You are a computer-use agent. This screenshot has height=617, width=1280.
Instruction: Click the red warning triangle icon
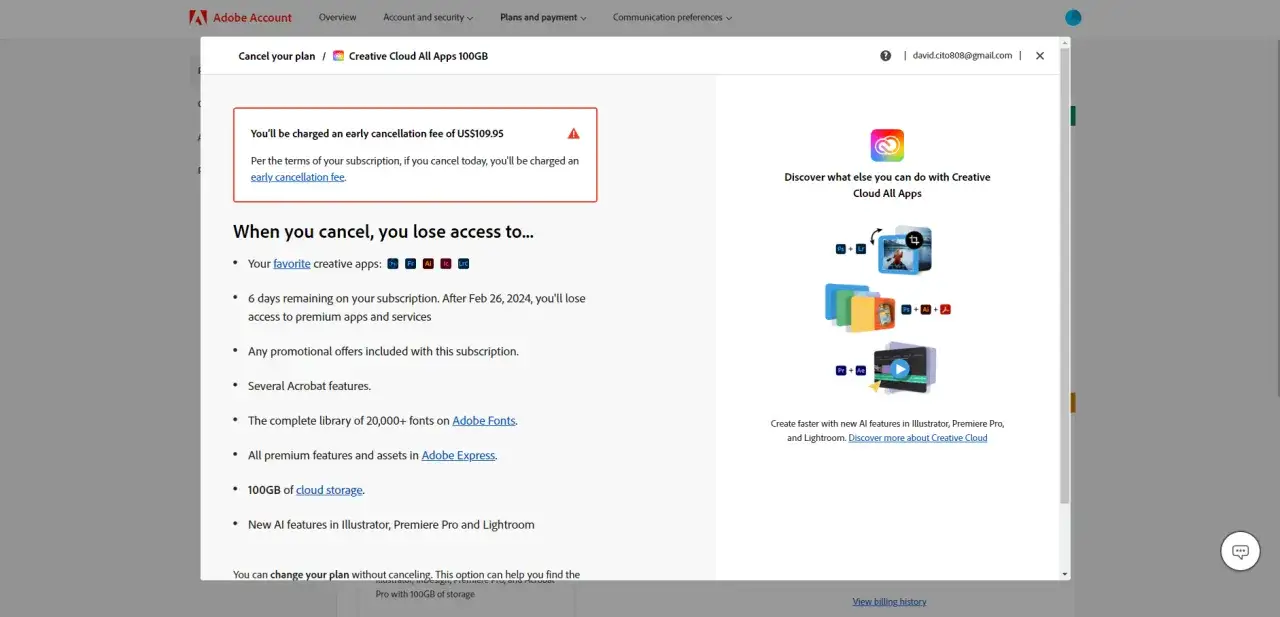pos(573,133)
